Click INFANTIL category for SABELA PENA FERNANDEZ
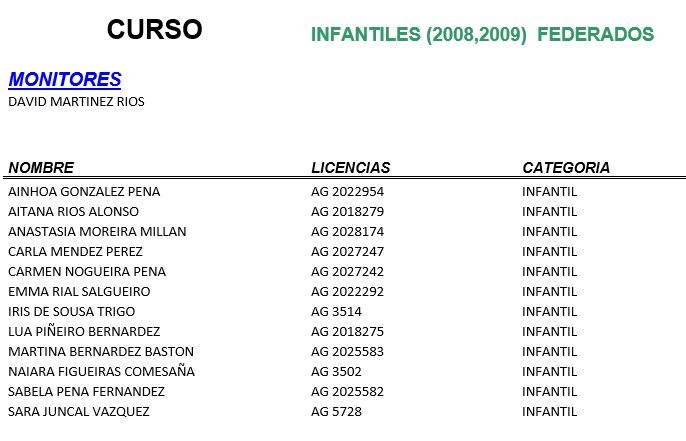Viewport: 686px width, 441px height. tap(550, 392)
